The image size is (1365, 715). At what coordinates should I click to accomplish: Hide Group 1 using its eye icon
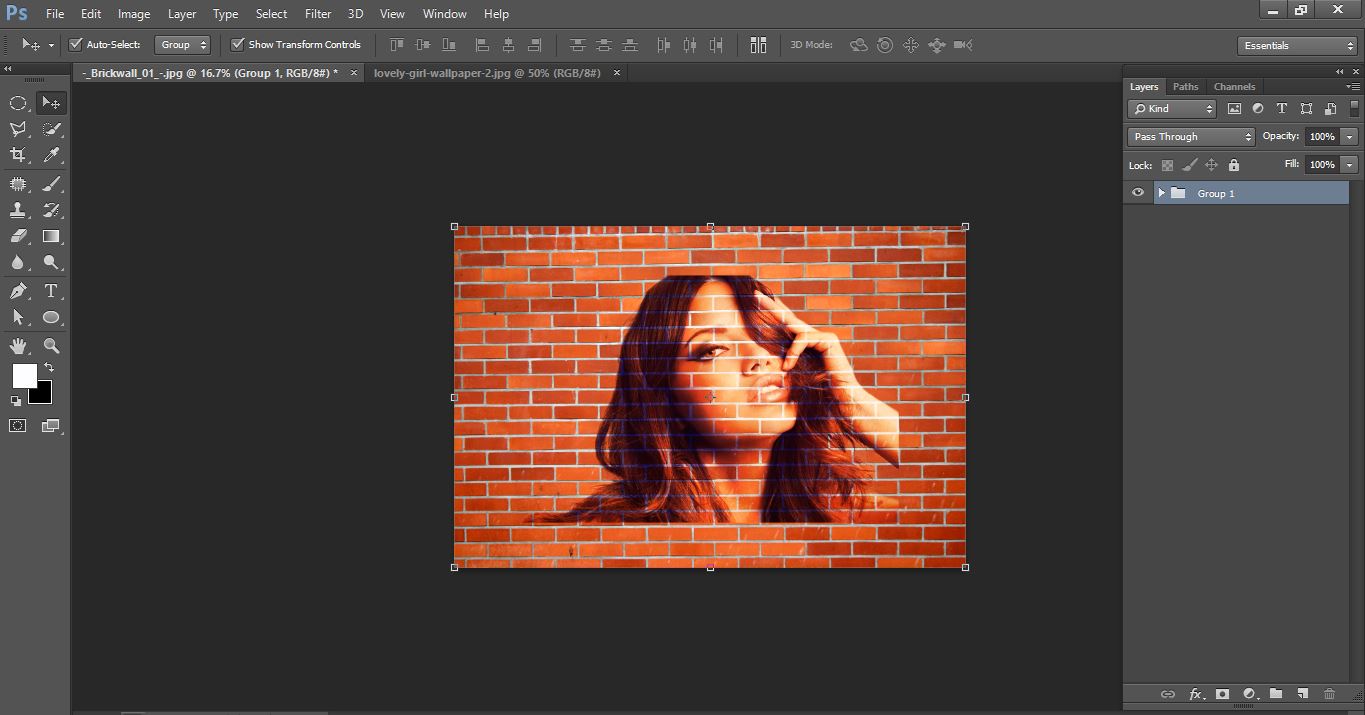coord(1137,192)
